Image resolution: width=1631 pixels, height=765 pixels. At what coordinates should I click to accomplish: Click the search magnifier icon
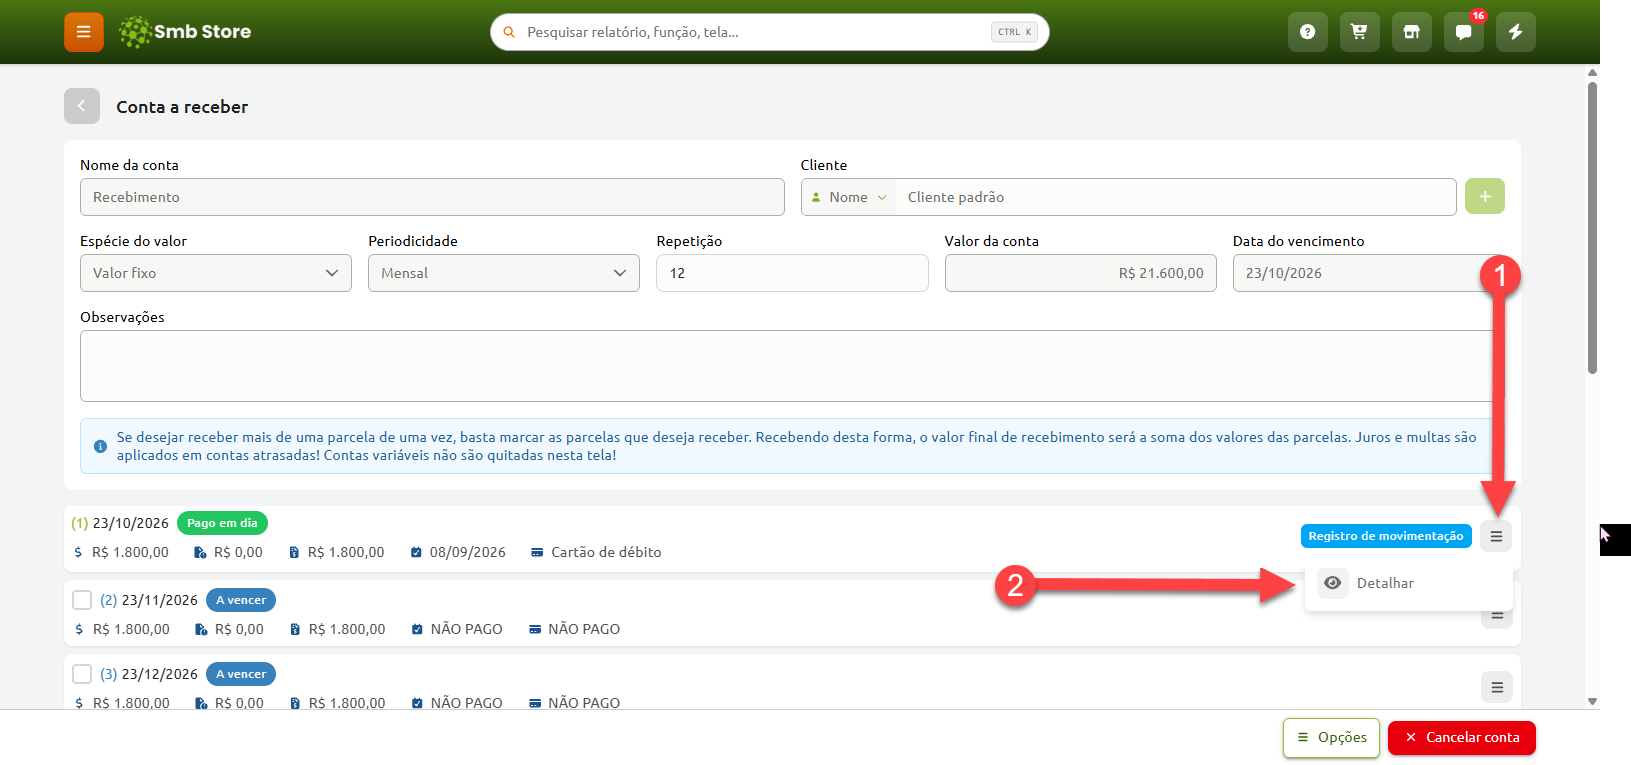coord(509,32)
